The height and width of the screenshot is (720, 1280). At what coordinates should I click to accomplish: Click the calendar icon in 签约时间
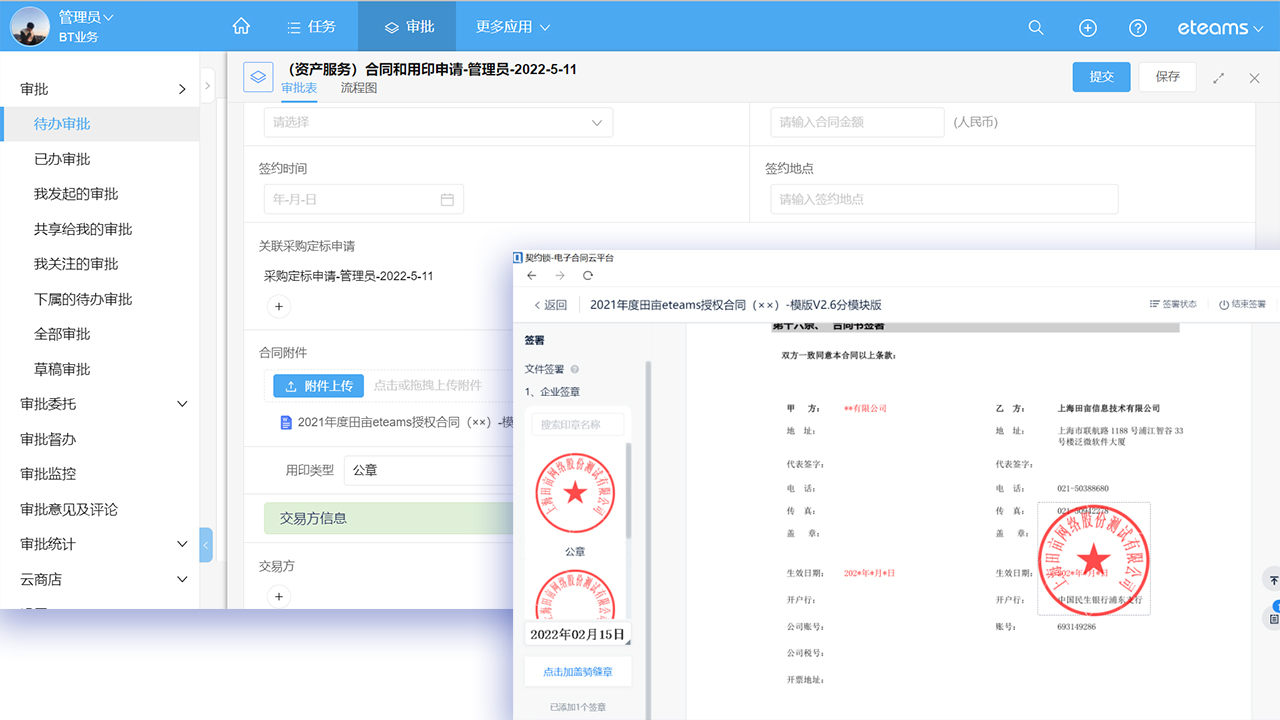pos(447,199)
